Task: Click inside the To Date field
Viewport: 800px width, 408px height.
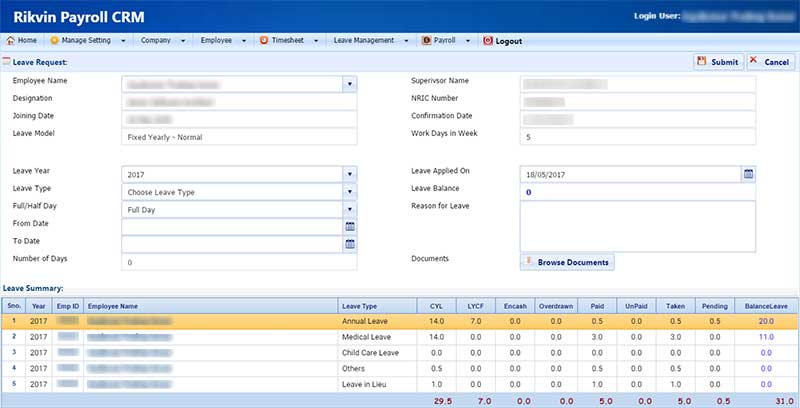Action: 232,244
